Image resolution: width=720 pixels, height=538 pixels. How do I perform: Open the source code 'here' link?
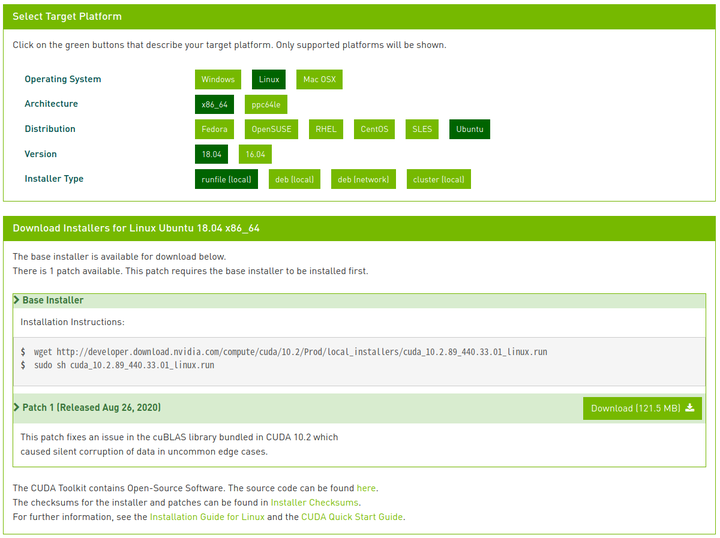click(x=366, y=488)
